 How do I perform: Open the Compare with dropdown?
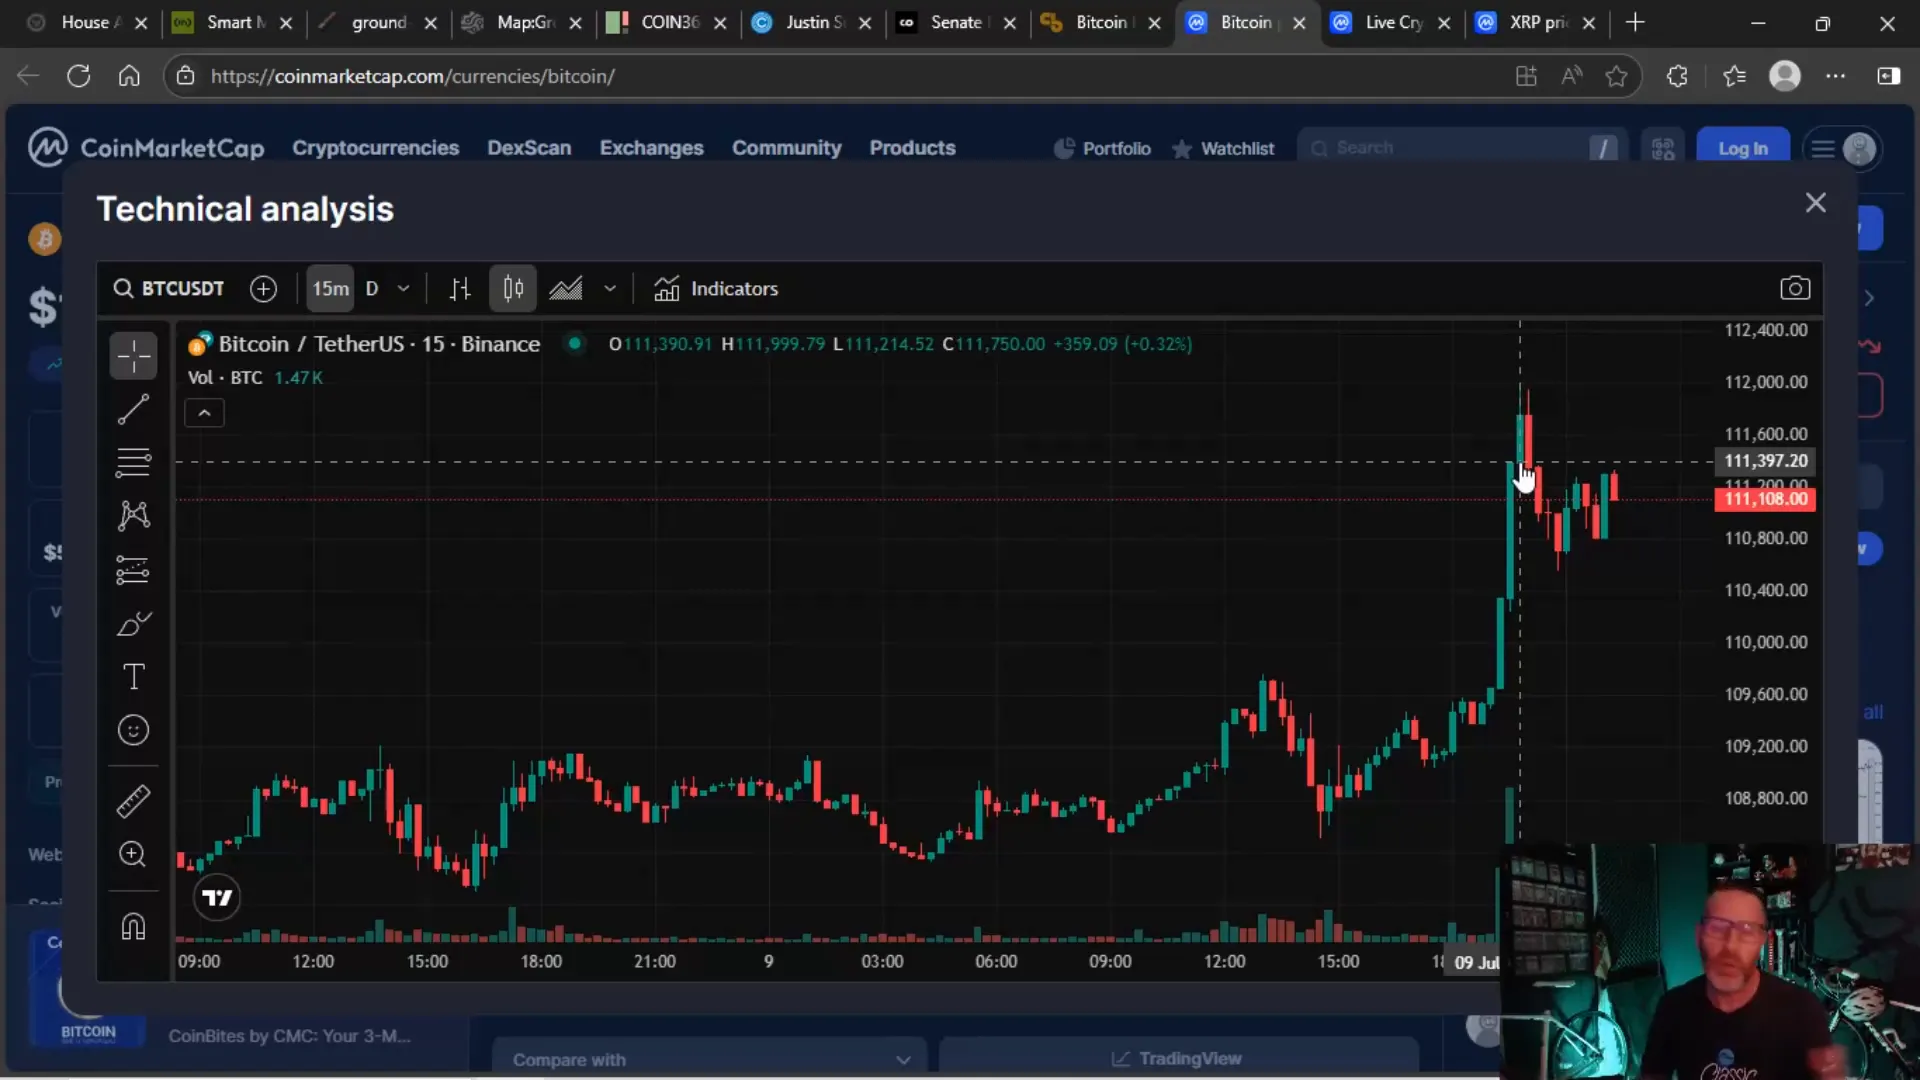pos(709,1060)
